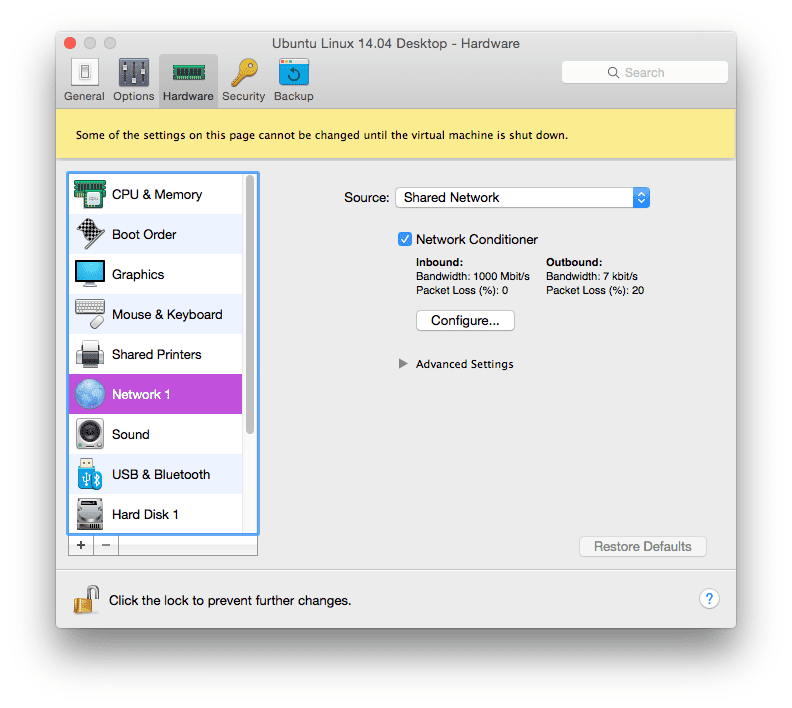Select Boot Order checkered flag item
Screen dimensions: 792x708
(x=156, y=234)
